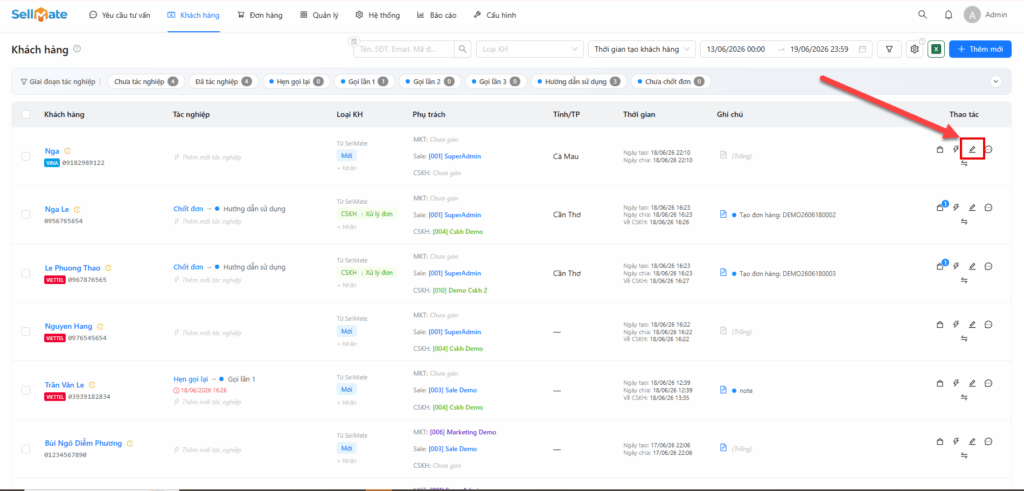Filter by 'Gọi lần 1' chip
Viewport: 1024px width, 491px height.
click(363, 82)
